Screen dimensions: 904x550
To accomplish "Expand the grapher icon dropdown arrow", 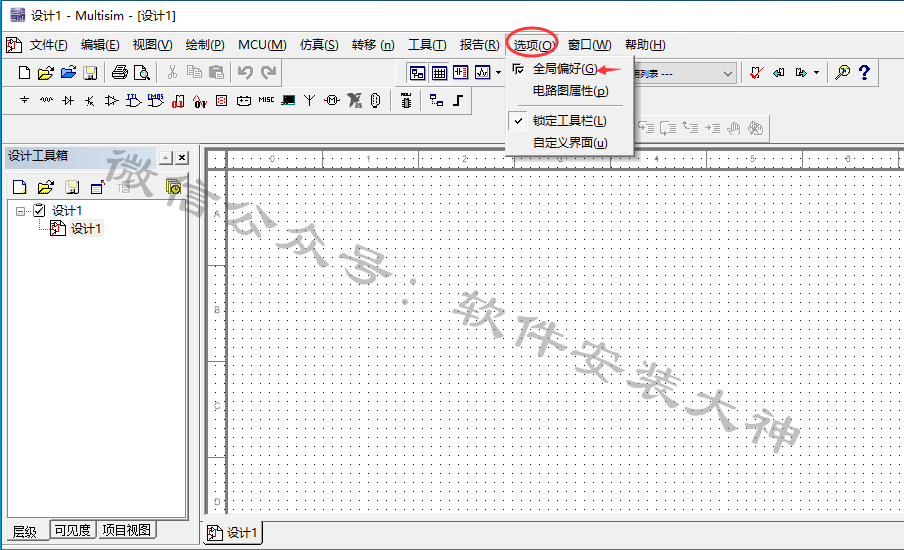I will click(x=499, y=73).
